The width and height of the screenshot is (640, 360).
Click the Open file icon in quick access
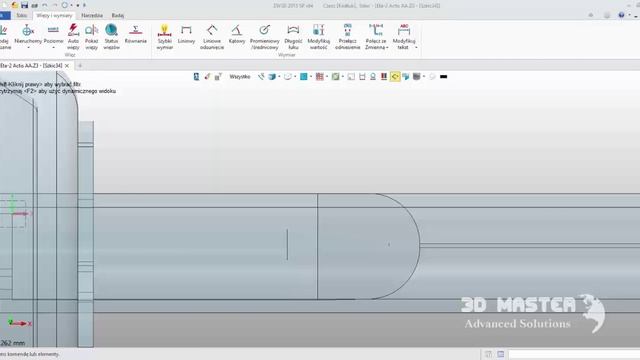(x=15, y=5)
